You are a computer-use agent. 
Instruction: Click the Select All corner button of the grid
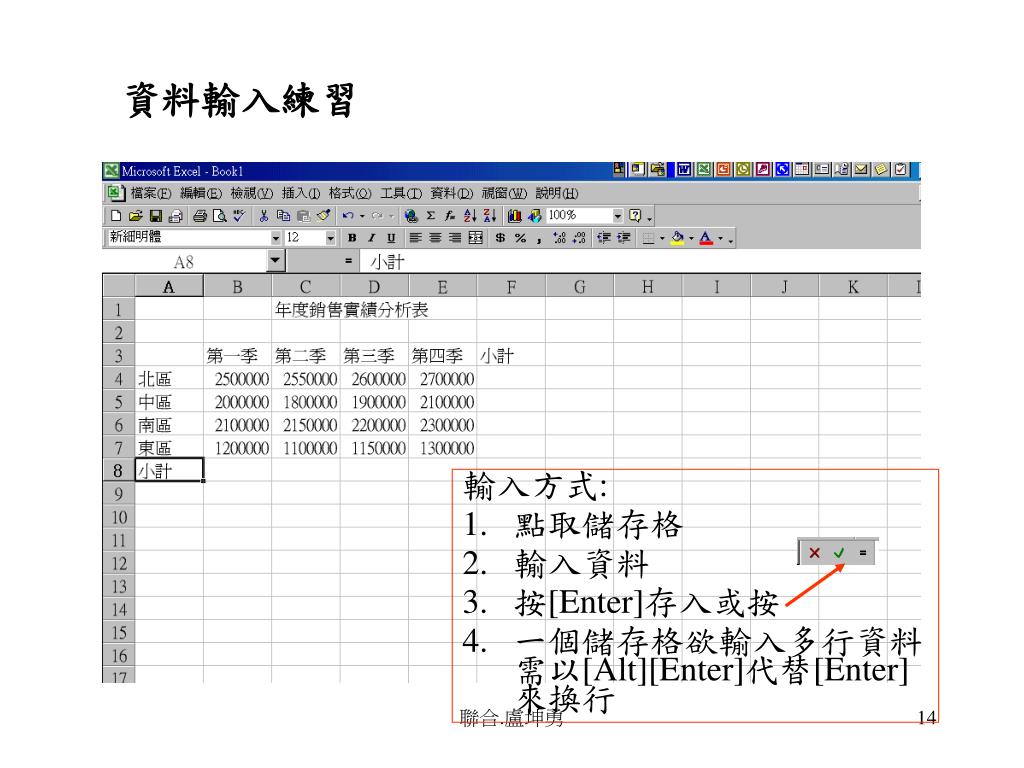pyautogui.click(x=119, y=287)
